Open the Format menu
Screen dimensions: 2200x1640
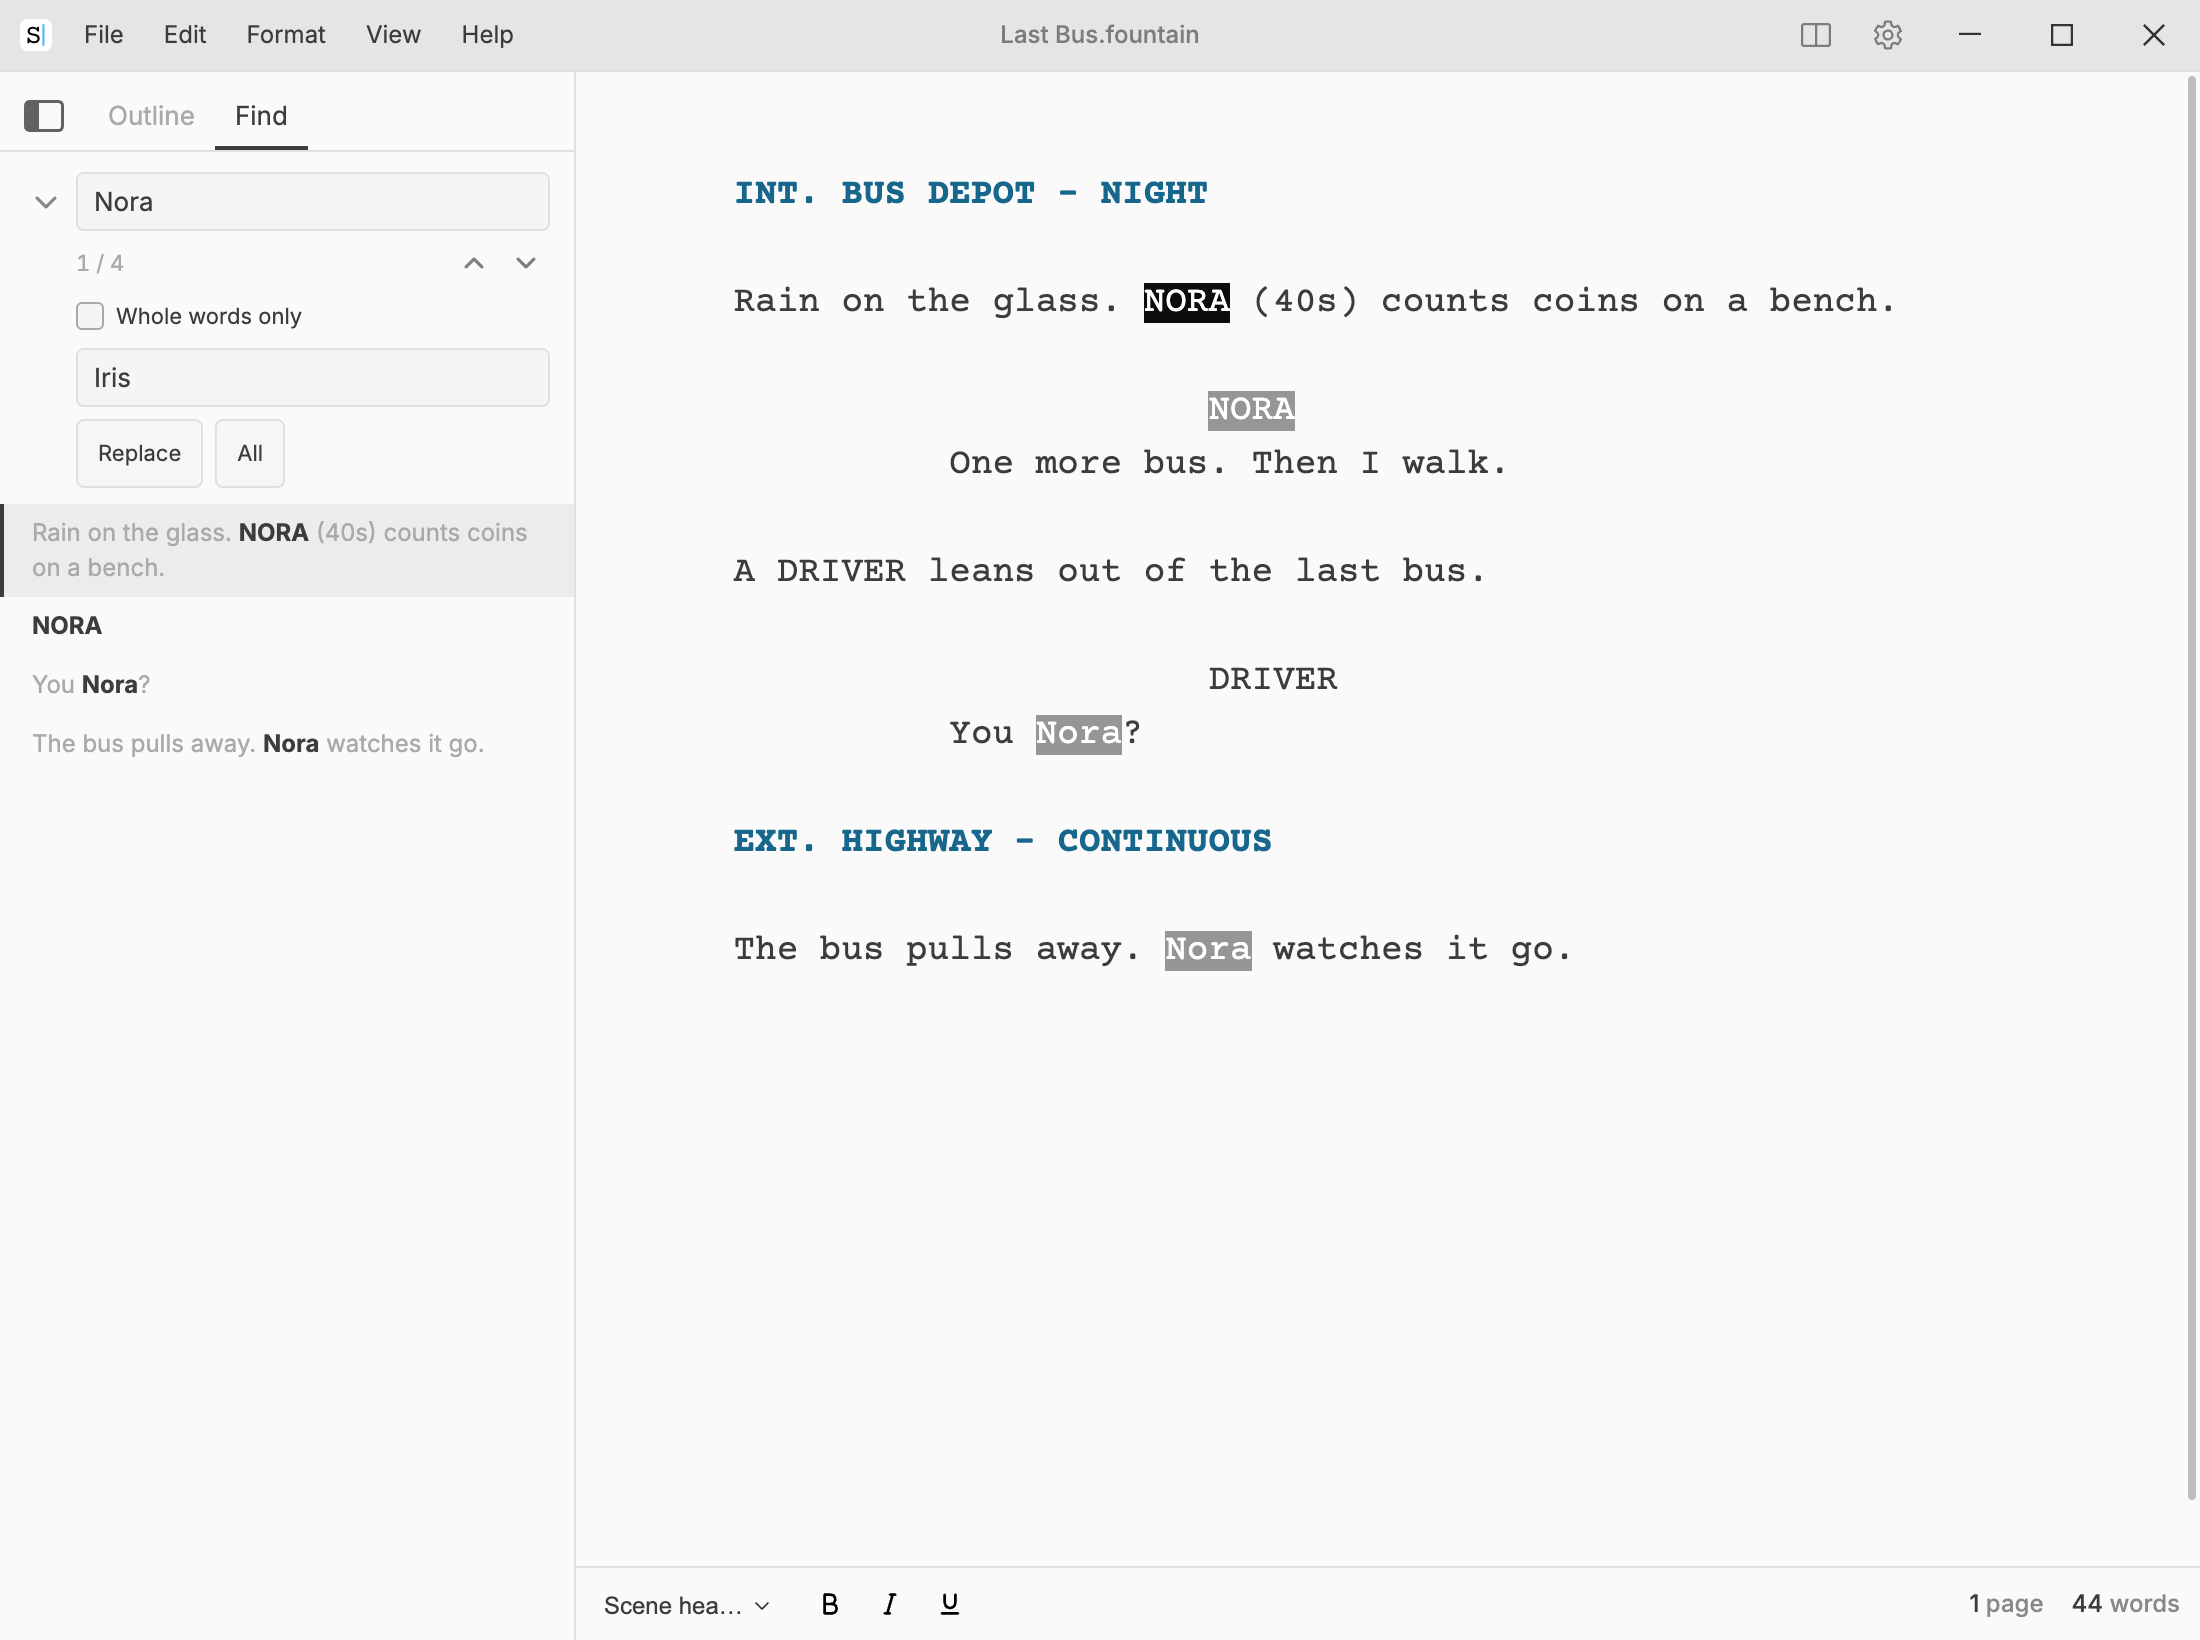[x=286, y=35]
